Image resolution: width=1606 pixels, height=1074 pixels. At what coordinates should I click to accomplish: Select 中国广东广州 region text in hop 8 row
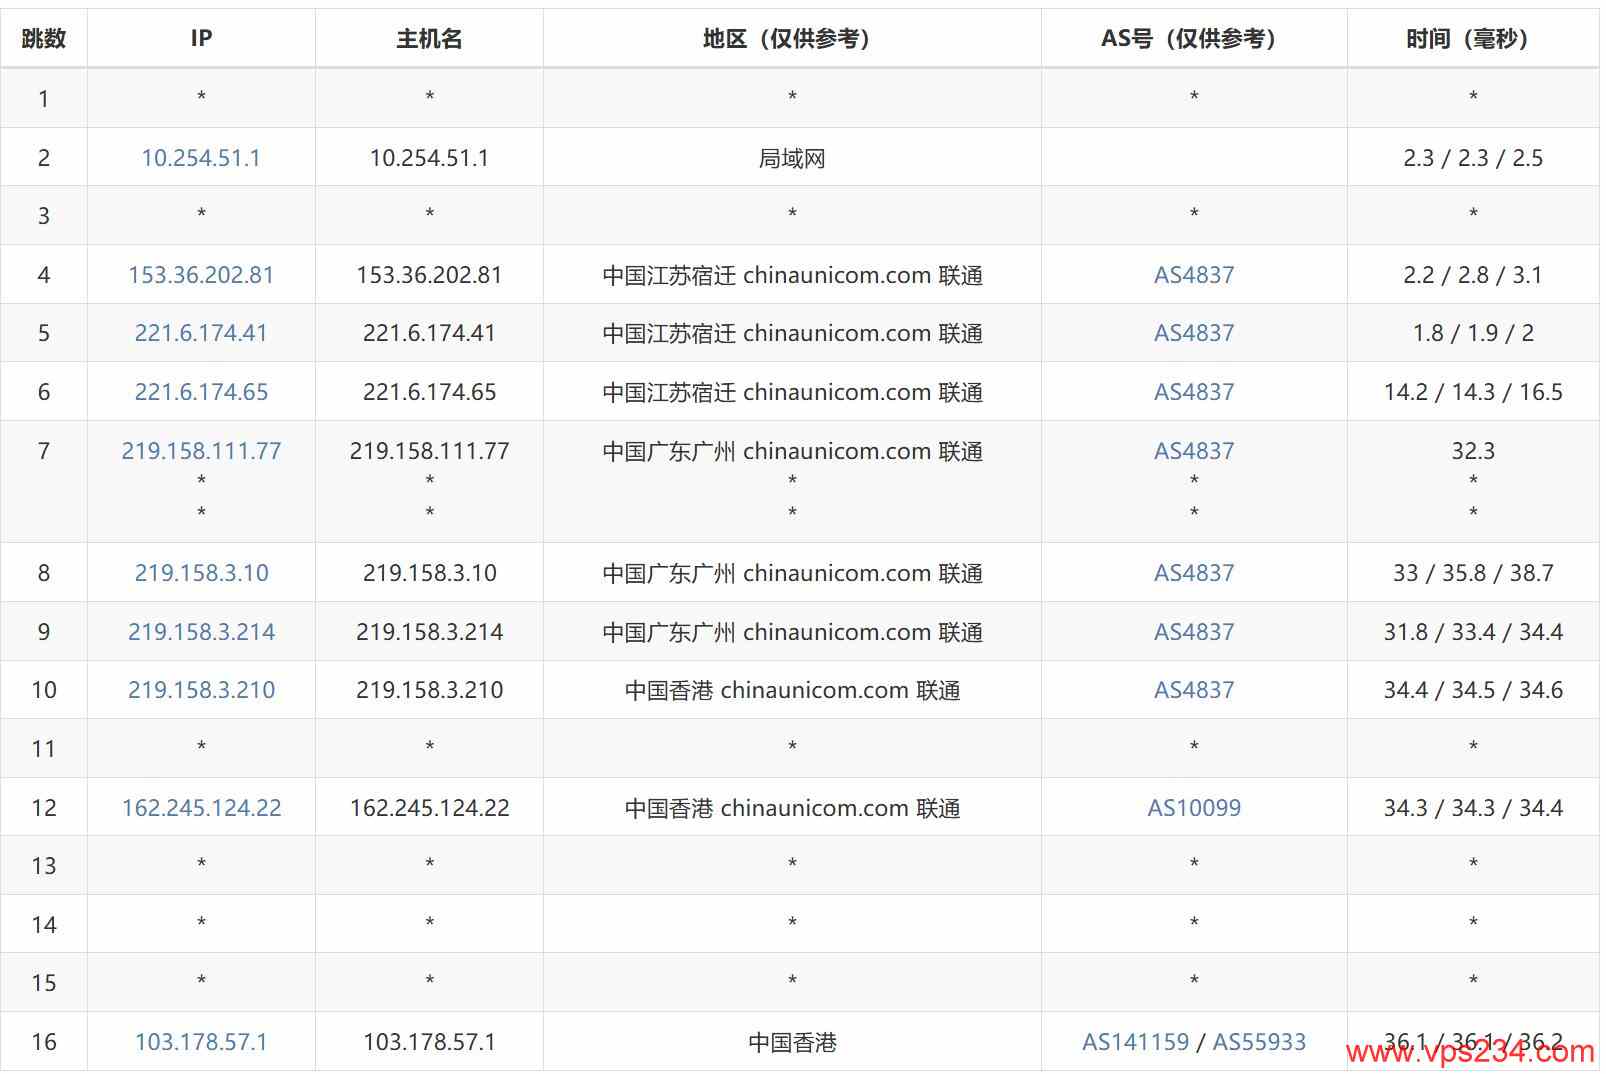(792, 573)
